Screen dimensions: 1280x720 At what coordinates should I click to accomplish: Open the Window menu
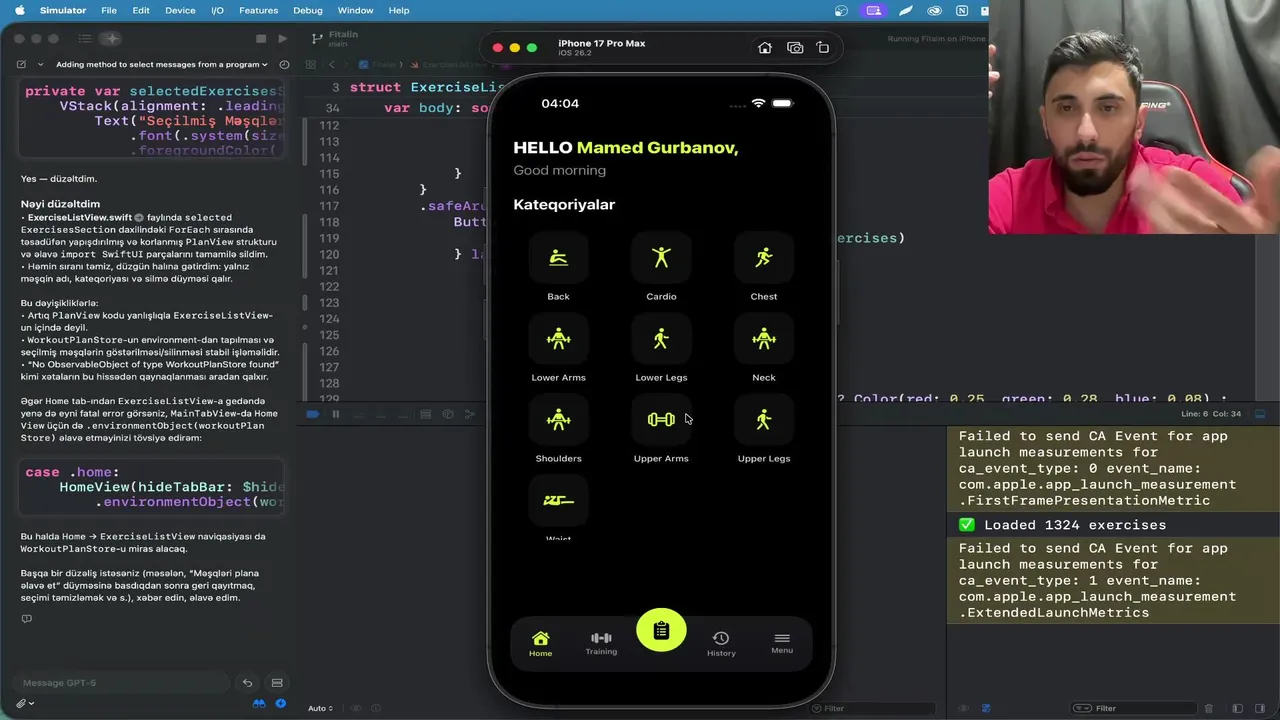point(355,10)
